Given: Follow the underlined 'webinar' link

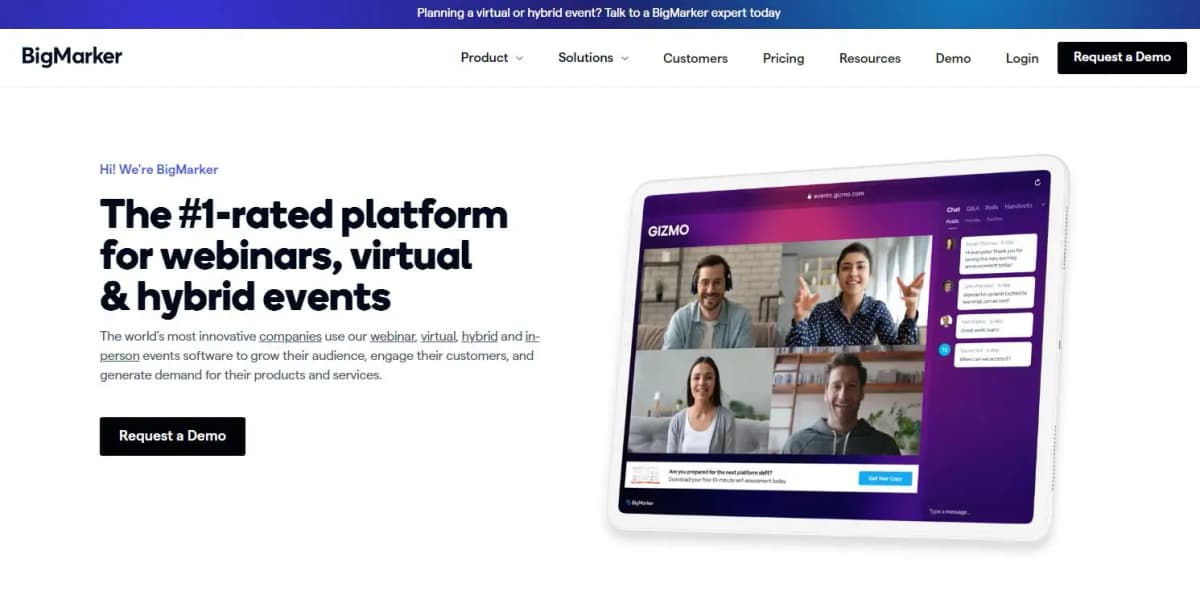Looking at the screenshot, I should 392,337.
